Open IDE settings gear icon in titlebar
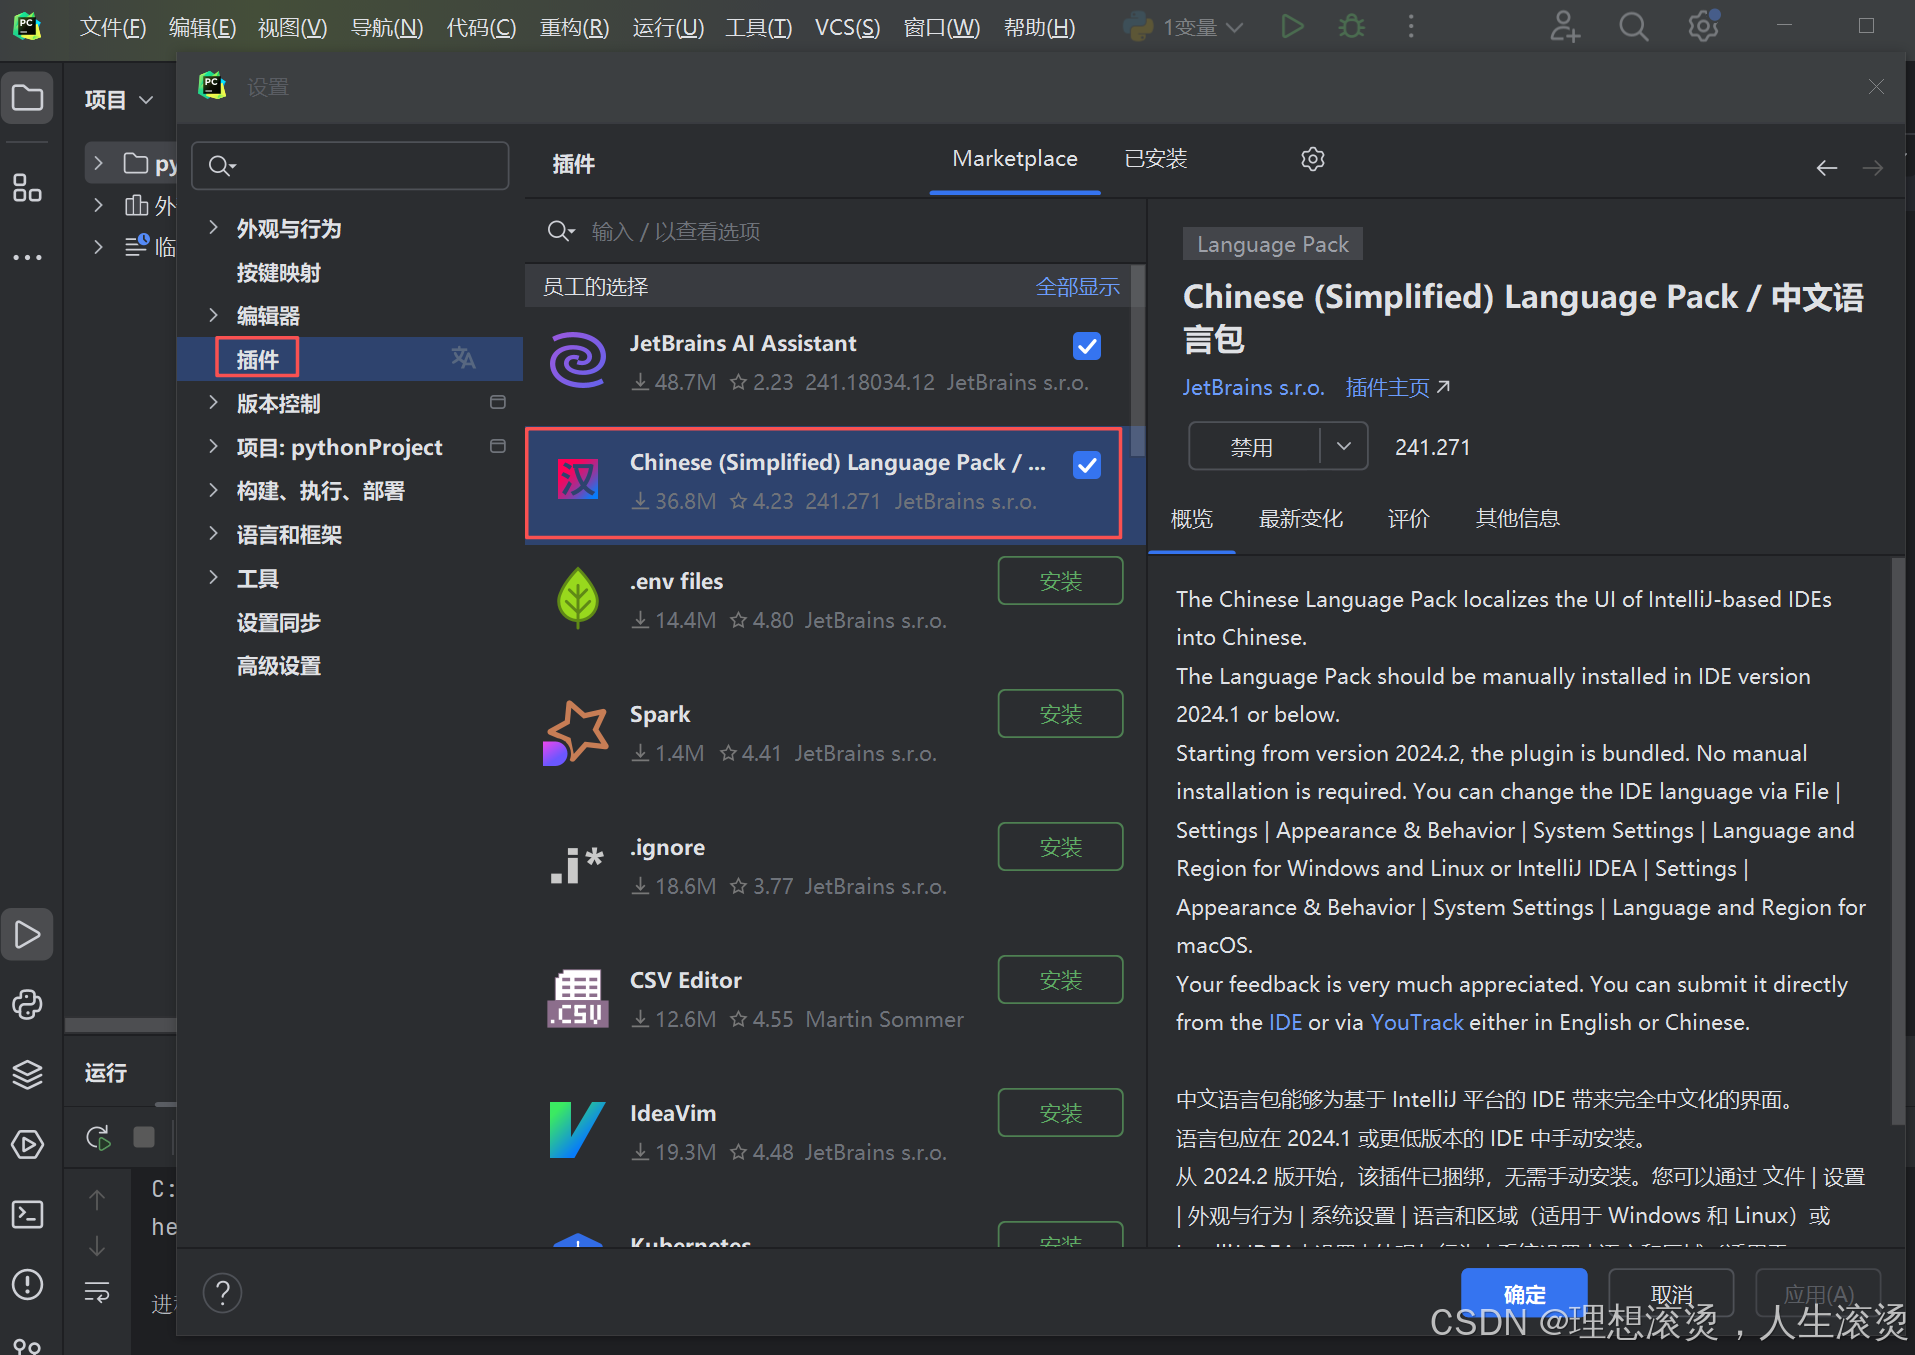The height and width of the screenshot is (1355, 1915). tap(1703, 25)
